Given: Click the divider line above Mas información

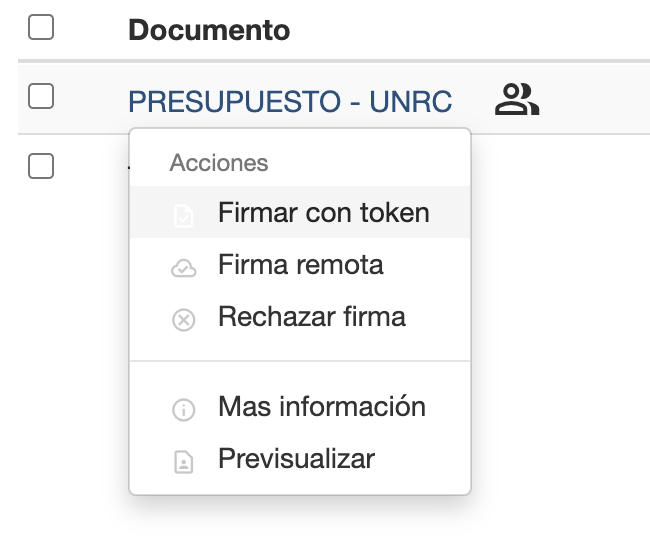Looking at the screenshot, I should point(300,361).
